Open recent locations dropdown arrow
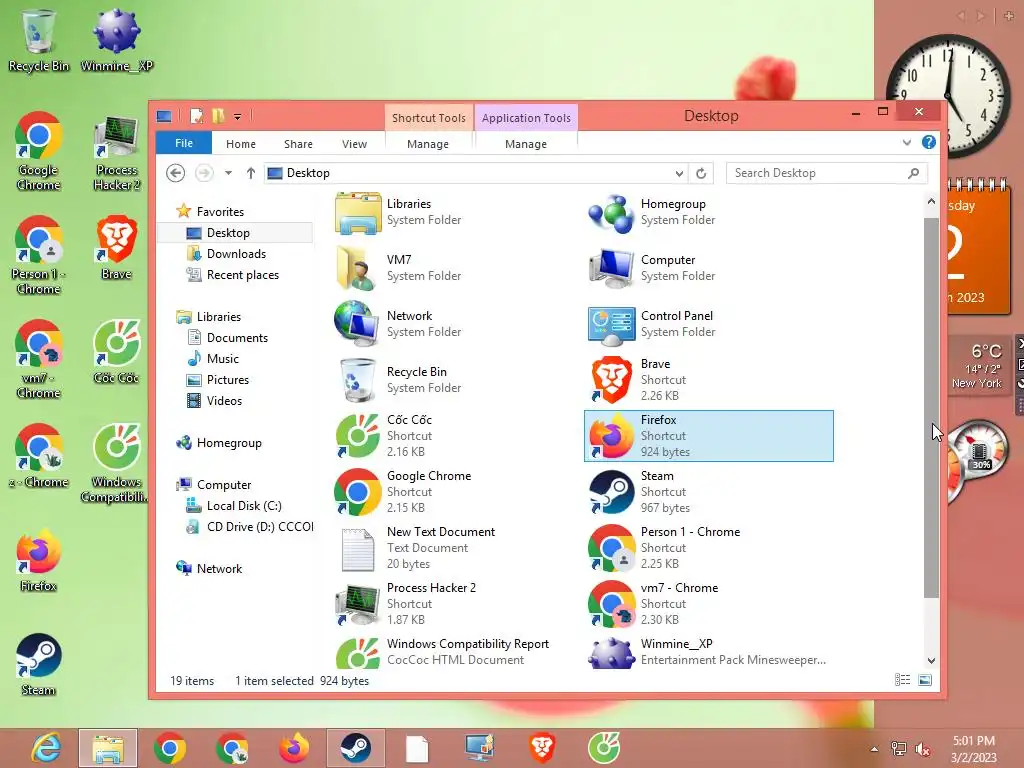1024x768 pixels. pyautogui.click(x=228, y=173)
